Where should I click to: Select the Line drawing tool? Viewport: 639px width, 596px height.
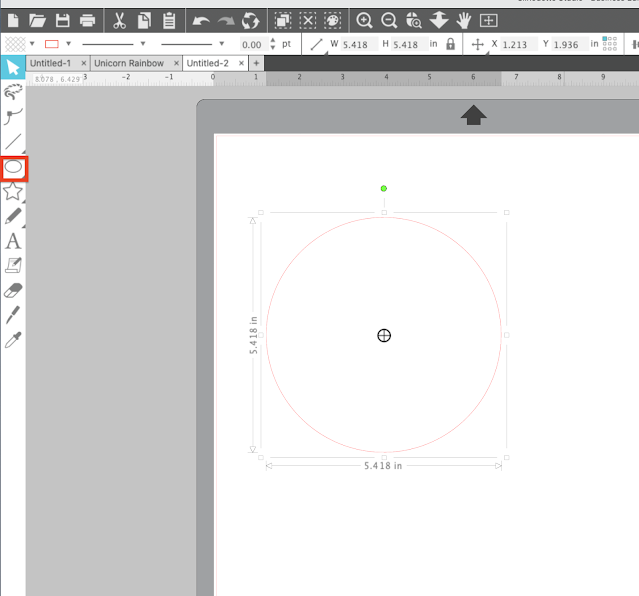[x=13, y=141]
